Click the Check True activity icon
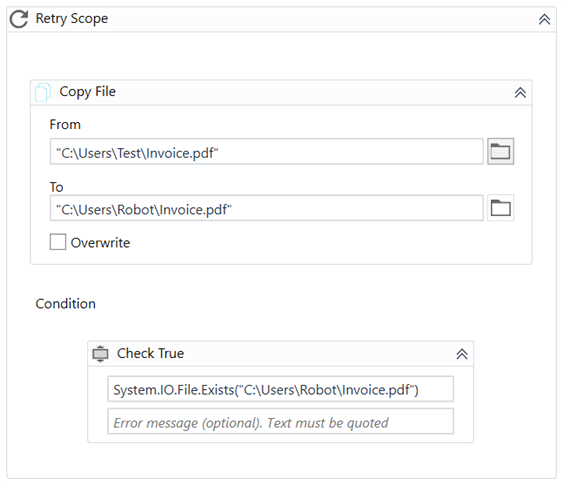 (x=100, y=354)
